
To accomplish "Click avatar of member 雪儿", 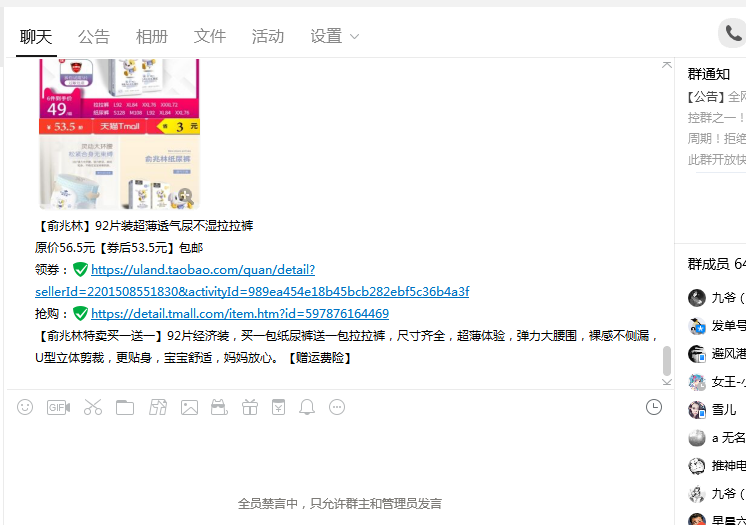I will [697, 410].
